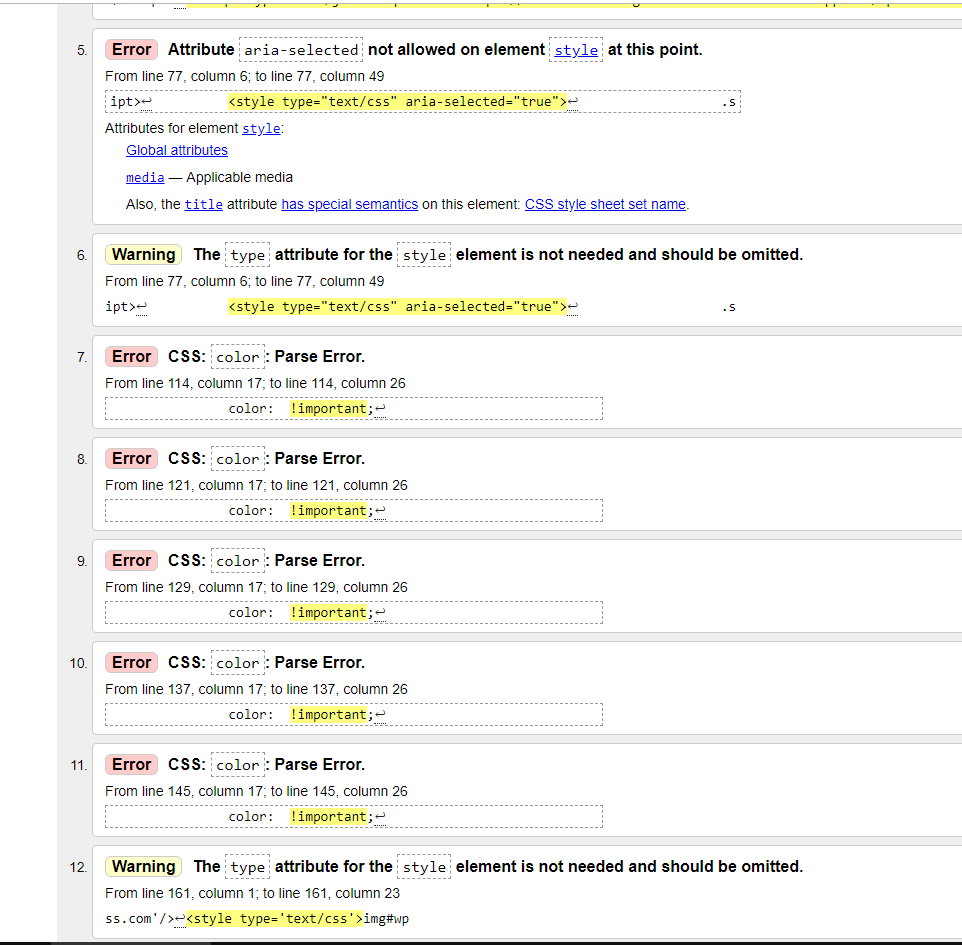Screen dimensions: 962x945
Task: Click highlighted !important code in message 8
Action: click(329, 511)
